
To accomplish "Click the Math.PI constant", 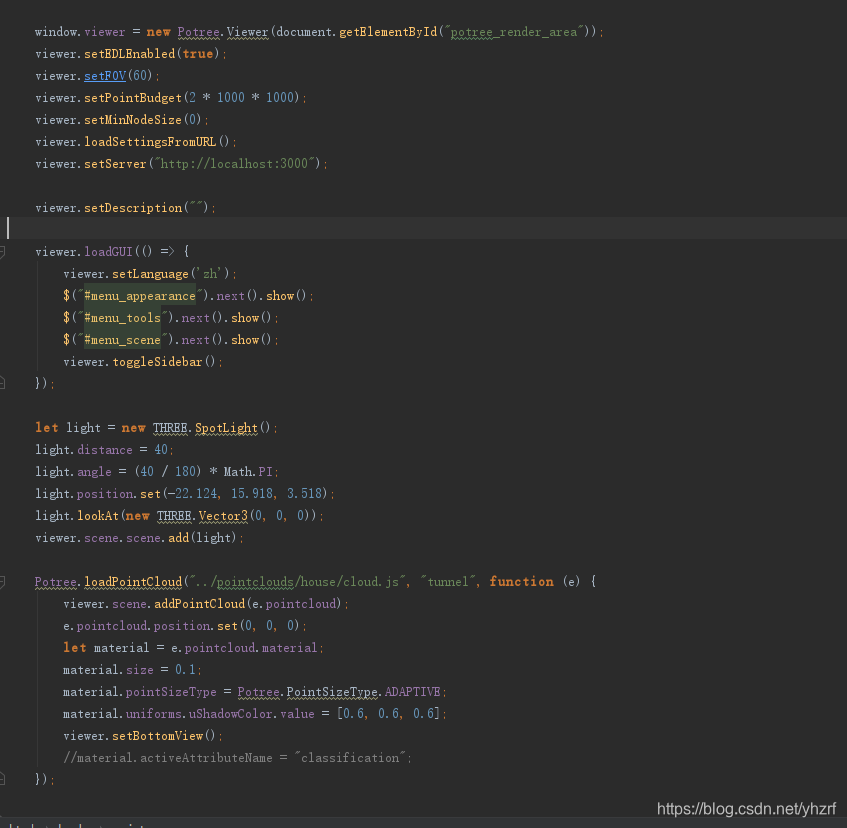I will 248,472.
